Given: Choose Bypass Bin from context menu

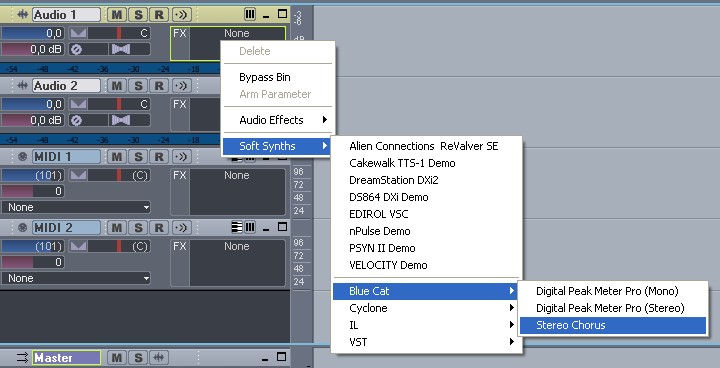Looking at the screenshot, I should pyautogui.click(x=277, y=77).
